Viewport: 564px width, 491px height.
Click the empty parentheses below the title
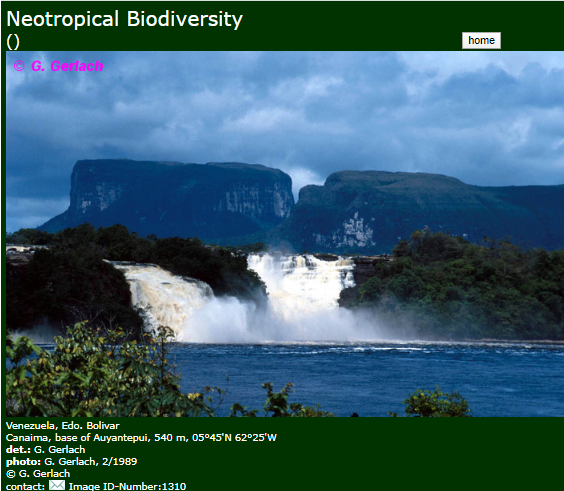coord(13,42)
